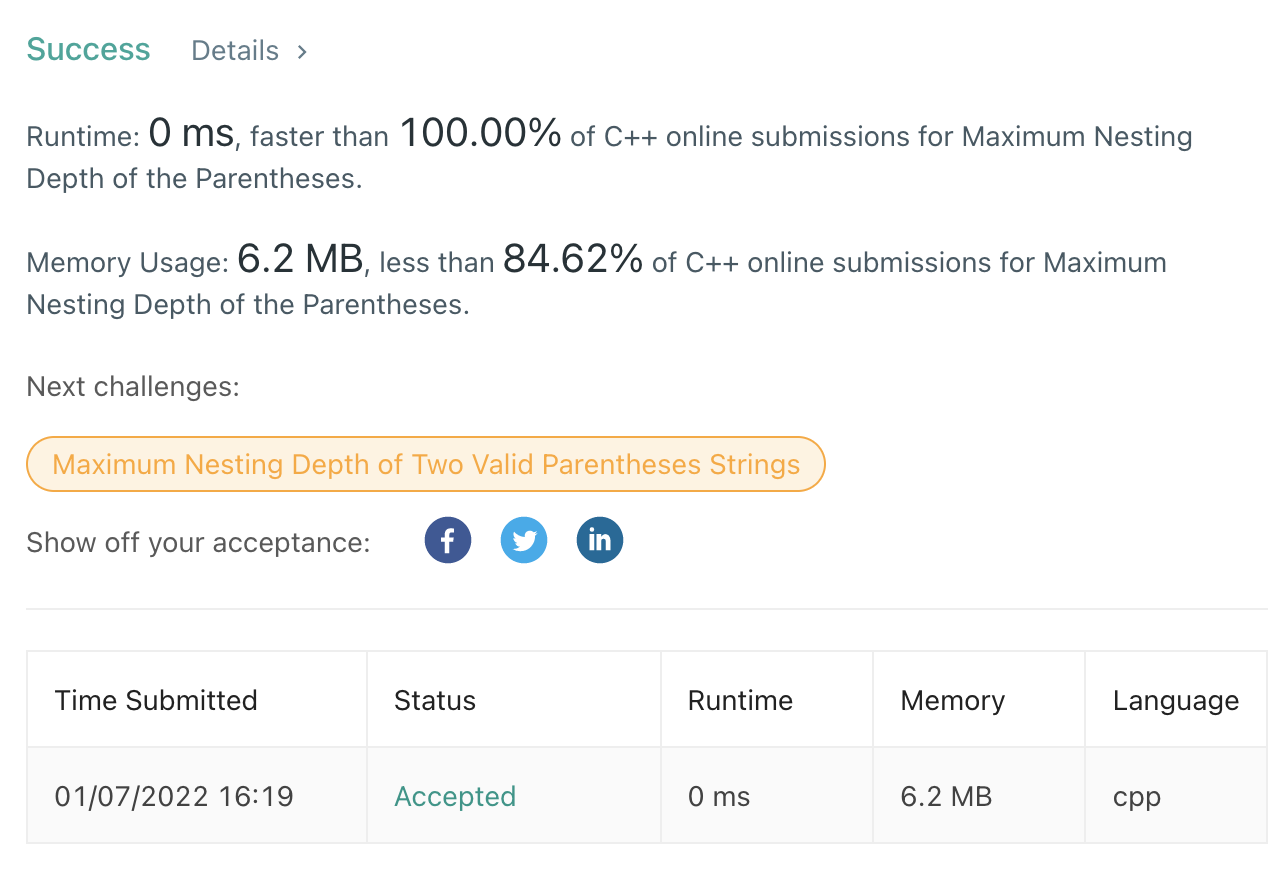Select the Memory column header
This screenshot has width=1288, height=886.
952,700
